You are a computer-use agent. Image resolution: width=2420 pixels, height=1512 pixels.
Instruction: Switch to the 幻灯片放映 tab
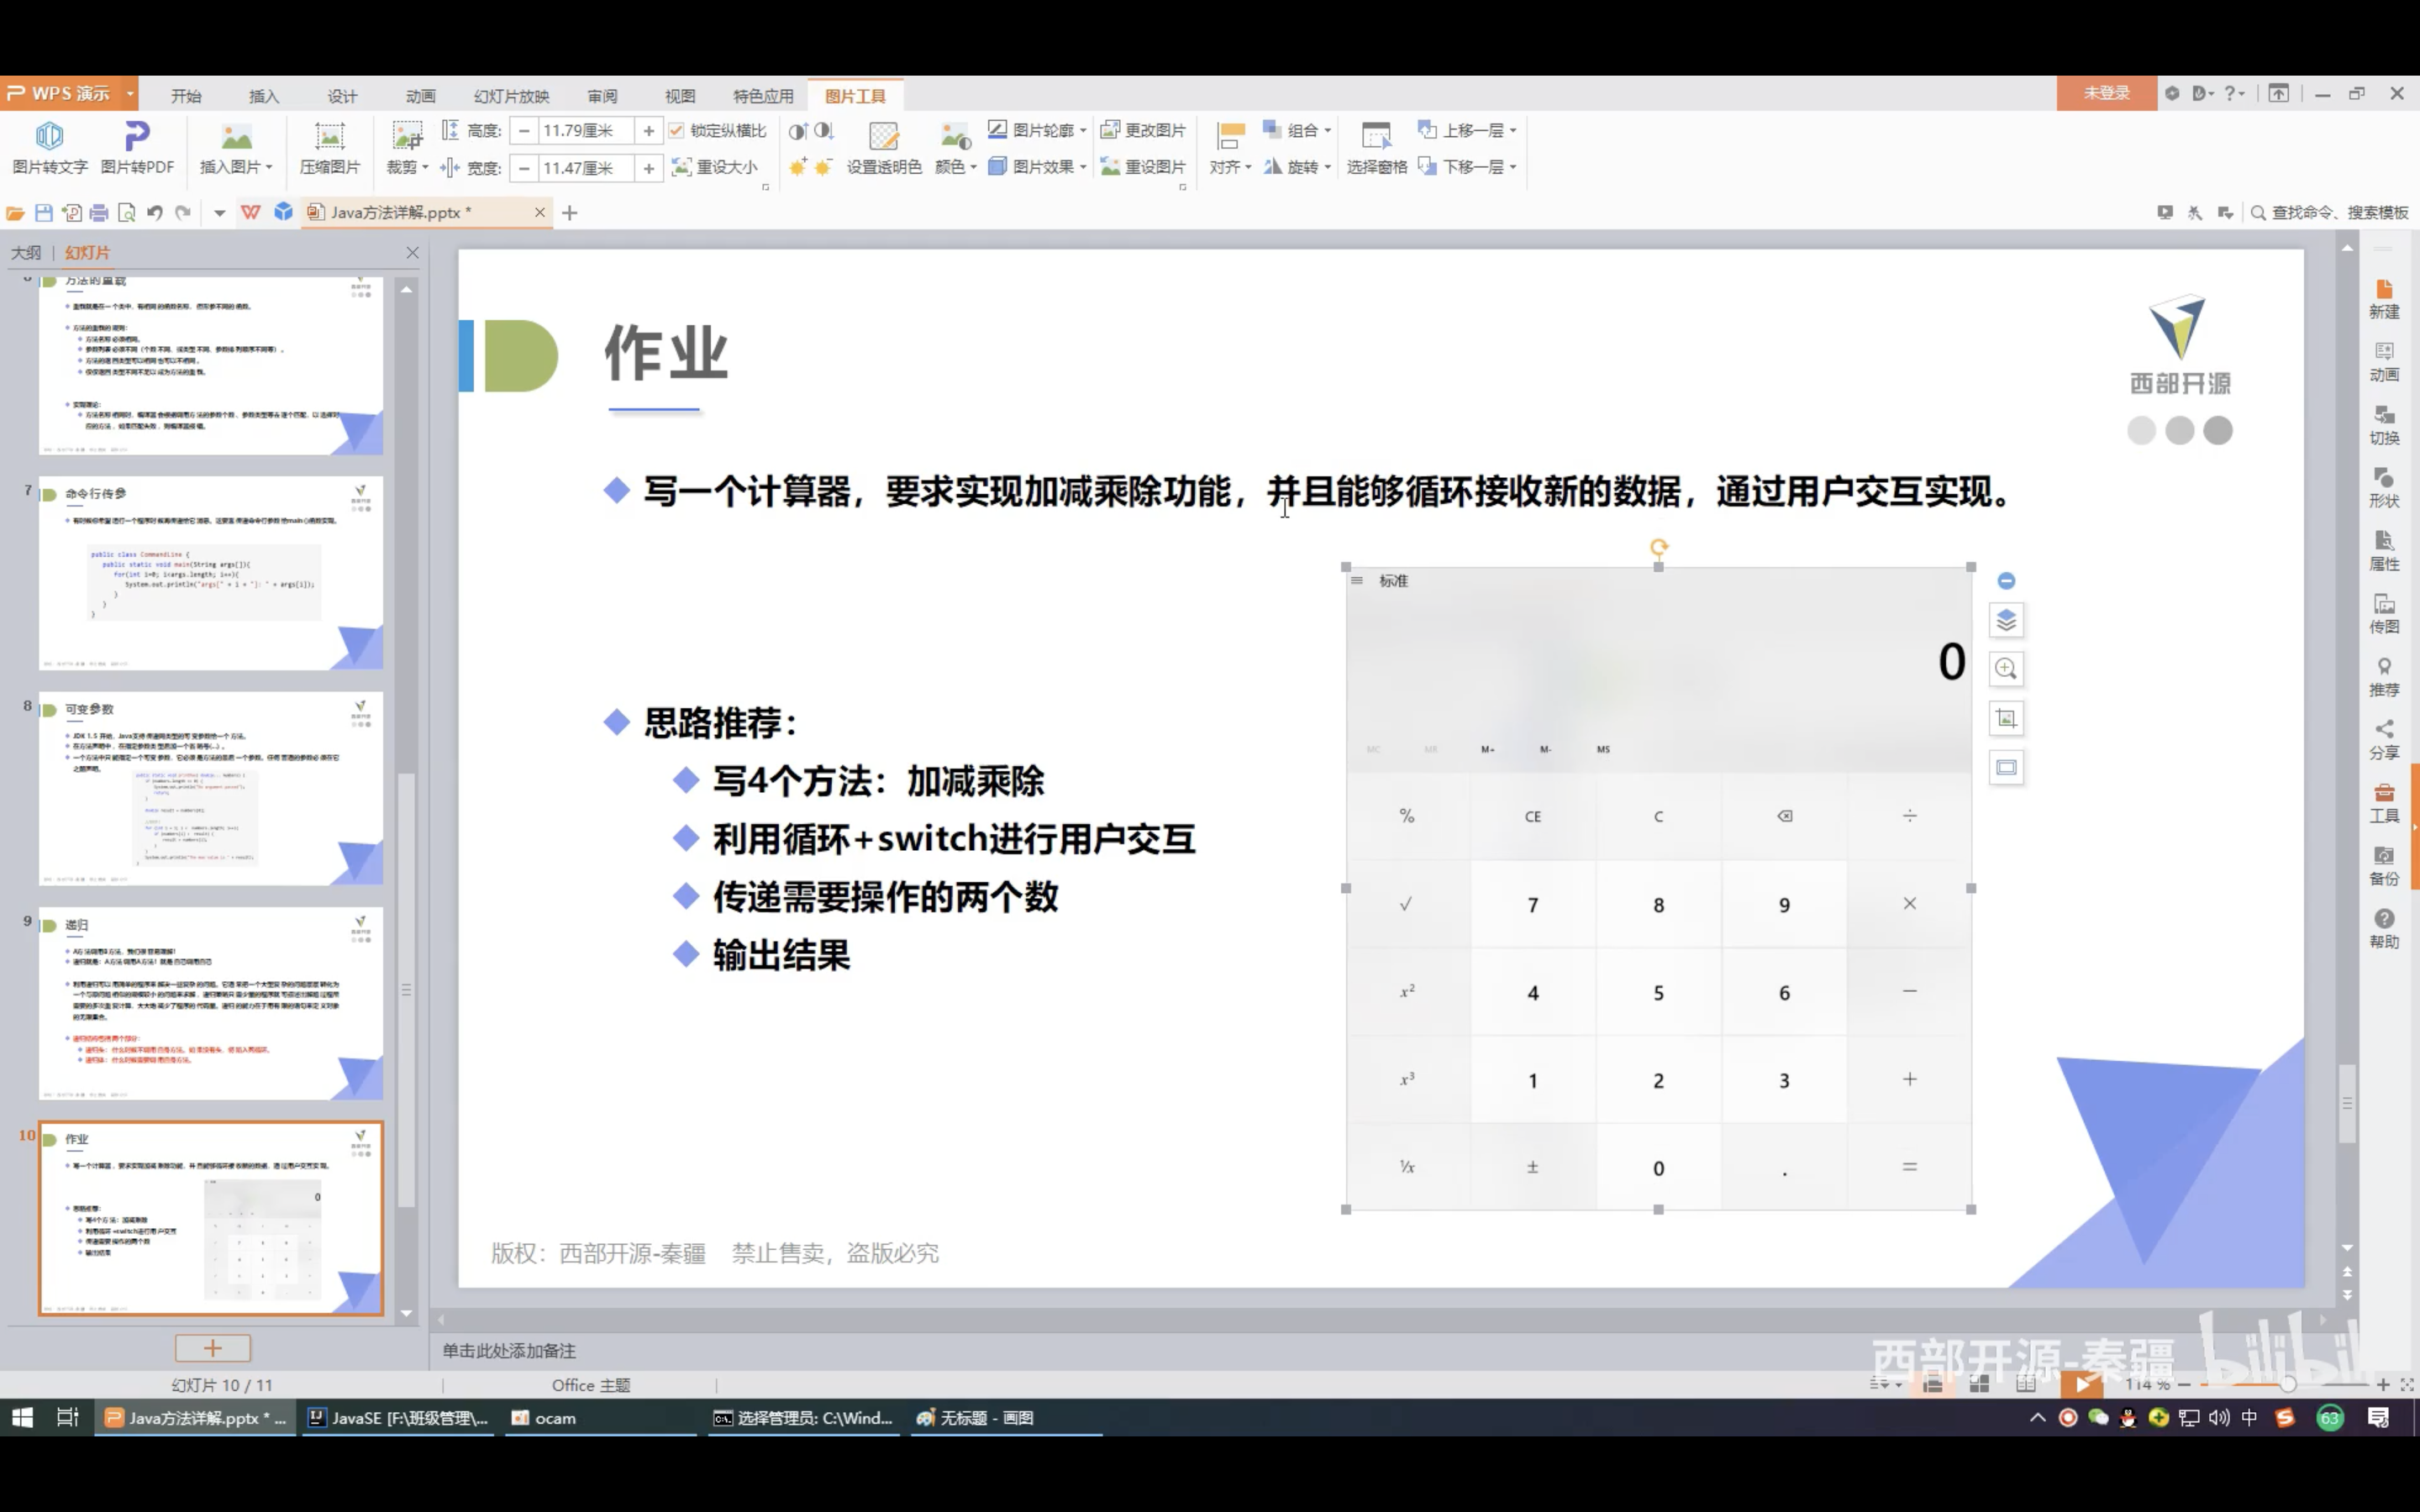pos(511,96)
